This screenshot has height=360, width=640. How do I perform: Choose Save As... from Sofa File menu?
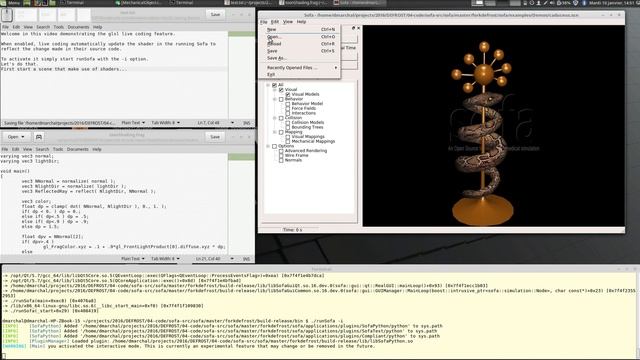[x=300, y=58]
